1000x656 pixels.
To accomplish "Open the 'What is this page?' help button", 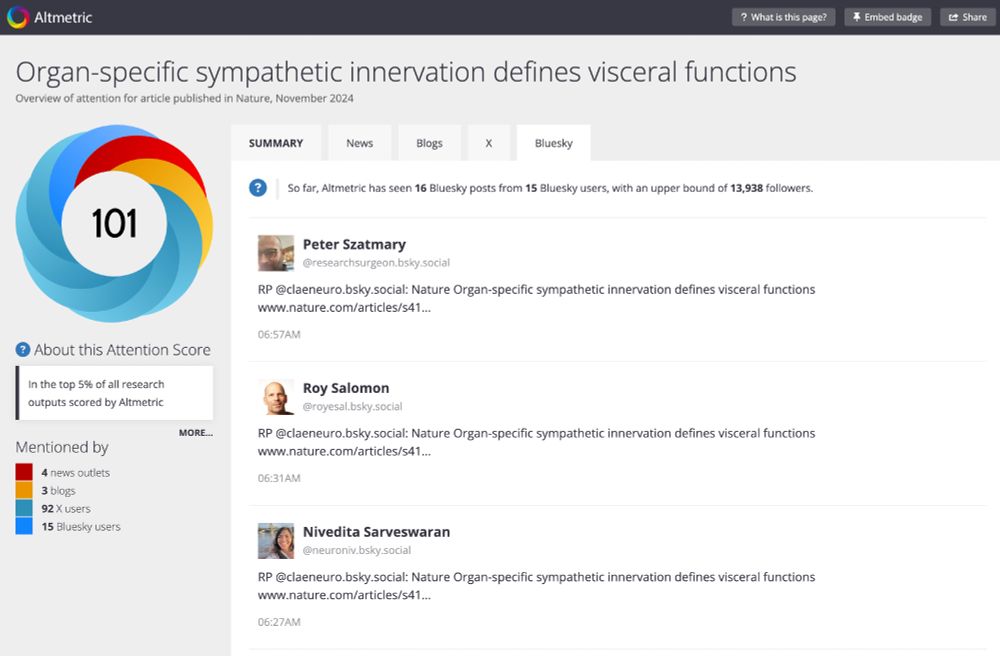I will pos(783,17).
